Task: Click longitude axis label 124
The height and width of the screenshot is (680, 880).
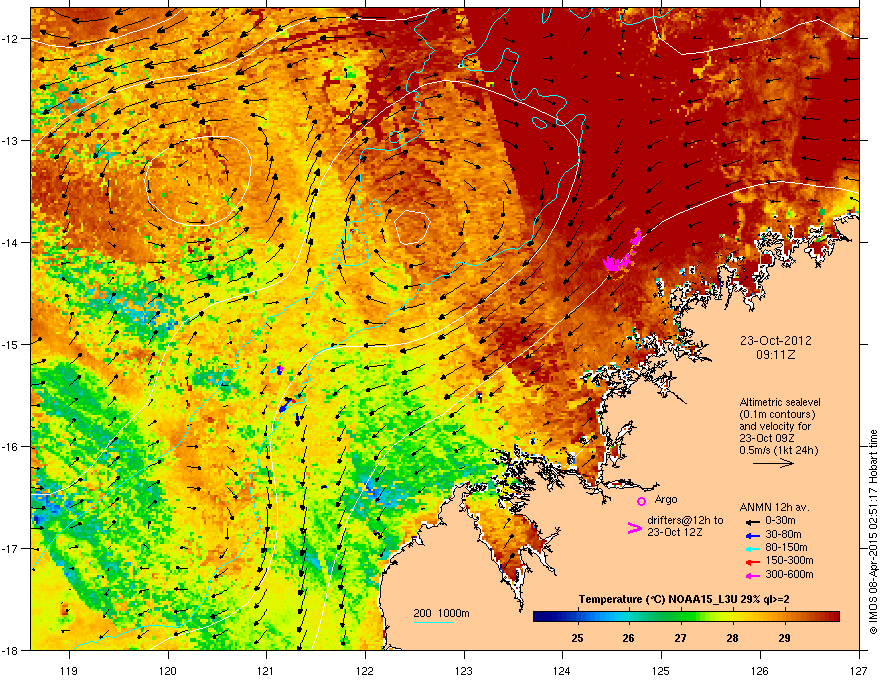Action: (562, 670)
